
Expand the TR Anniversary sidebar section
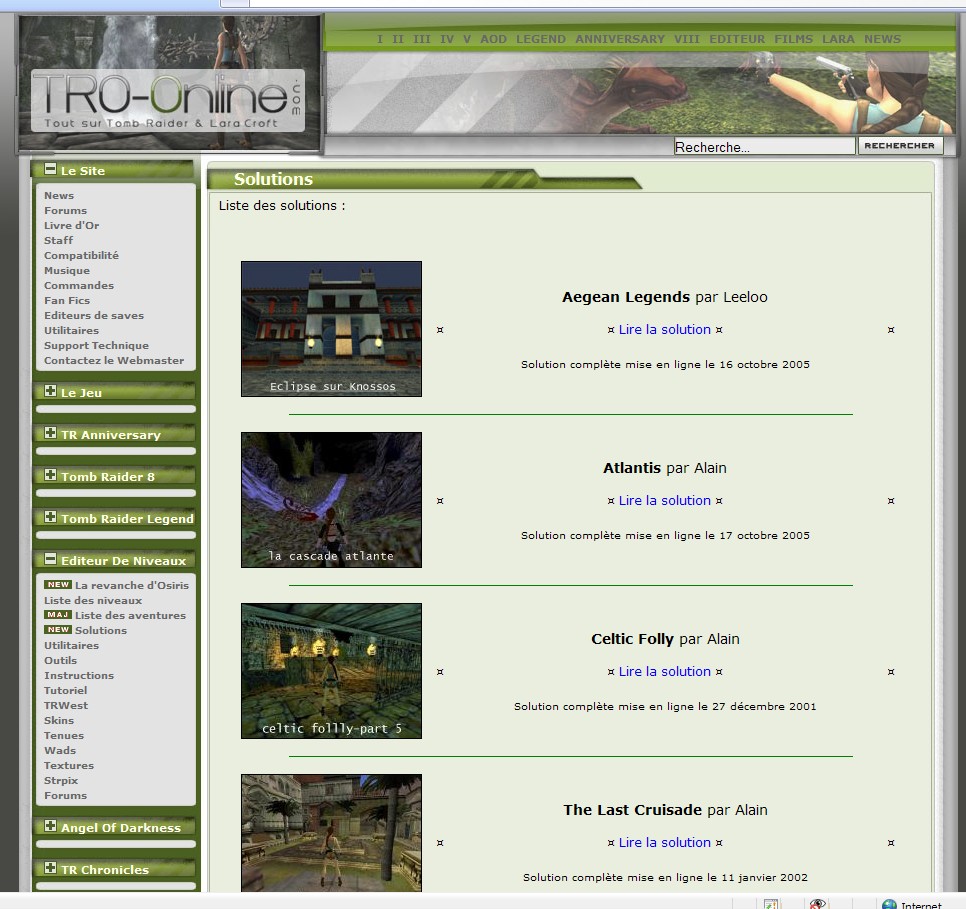pyautogui.click(x=51, y=433)
